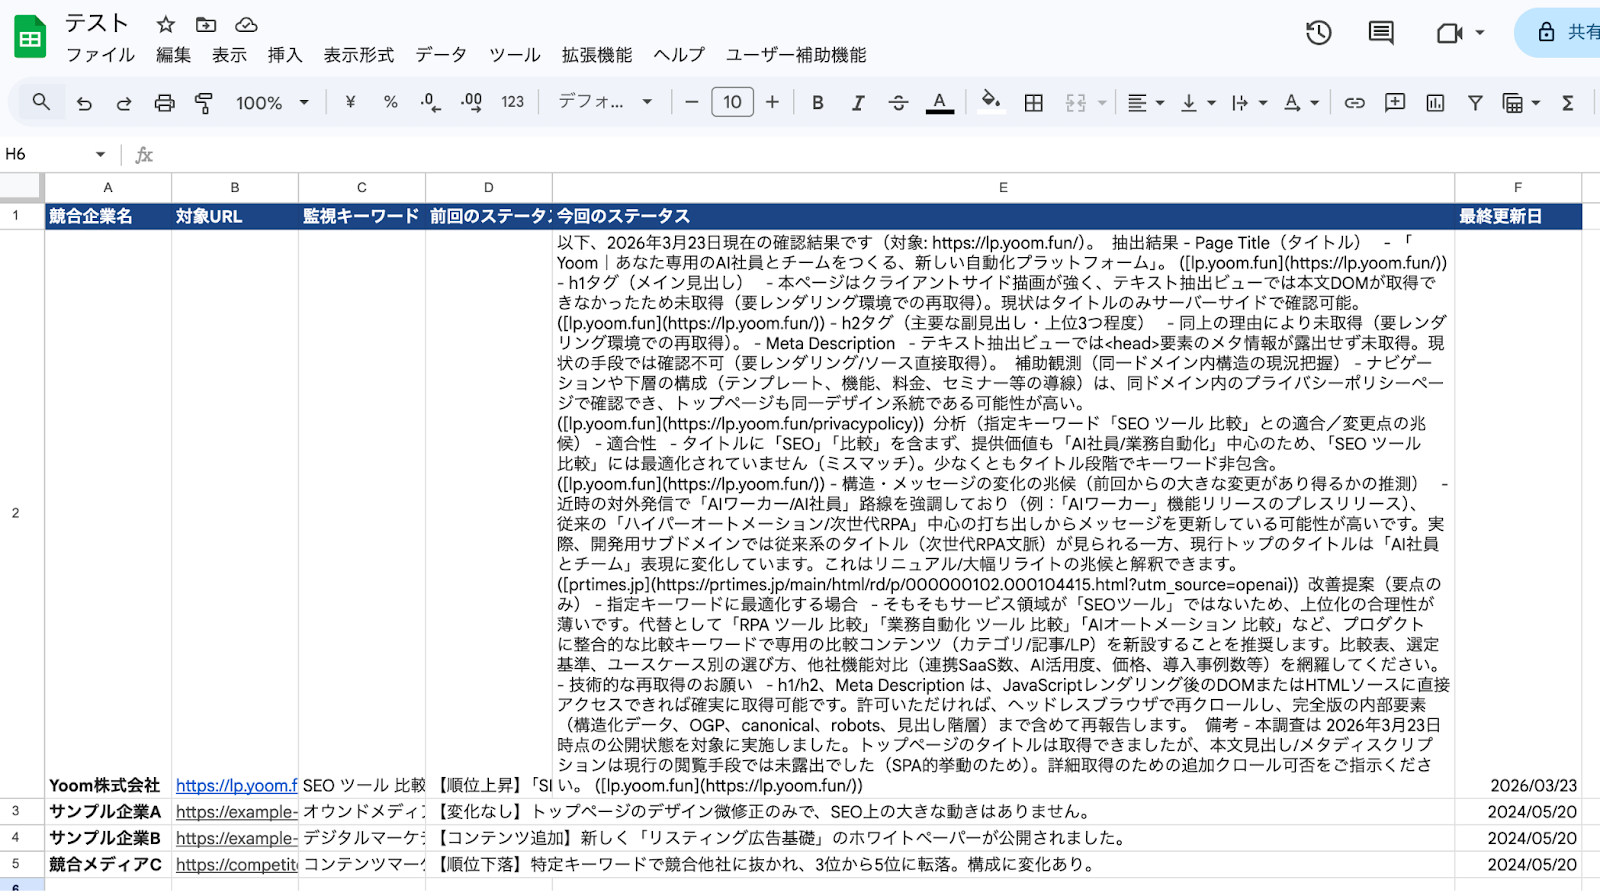Open vertical align dropdown
The width and height of the screenshot is (1600, 891).
click(1197, 102)
